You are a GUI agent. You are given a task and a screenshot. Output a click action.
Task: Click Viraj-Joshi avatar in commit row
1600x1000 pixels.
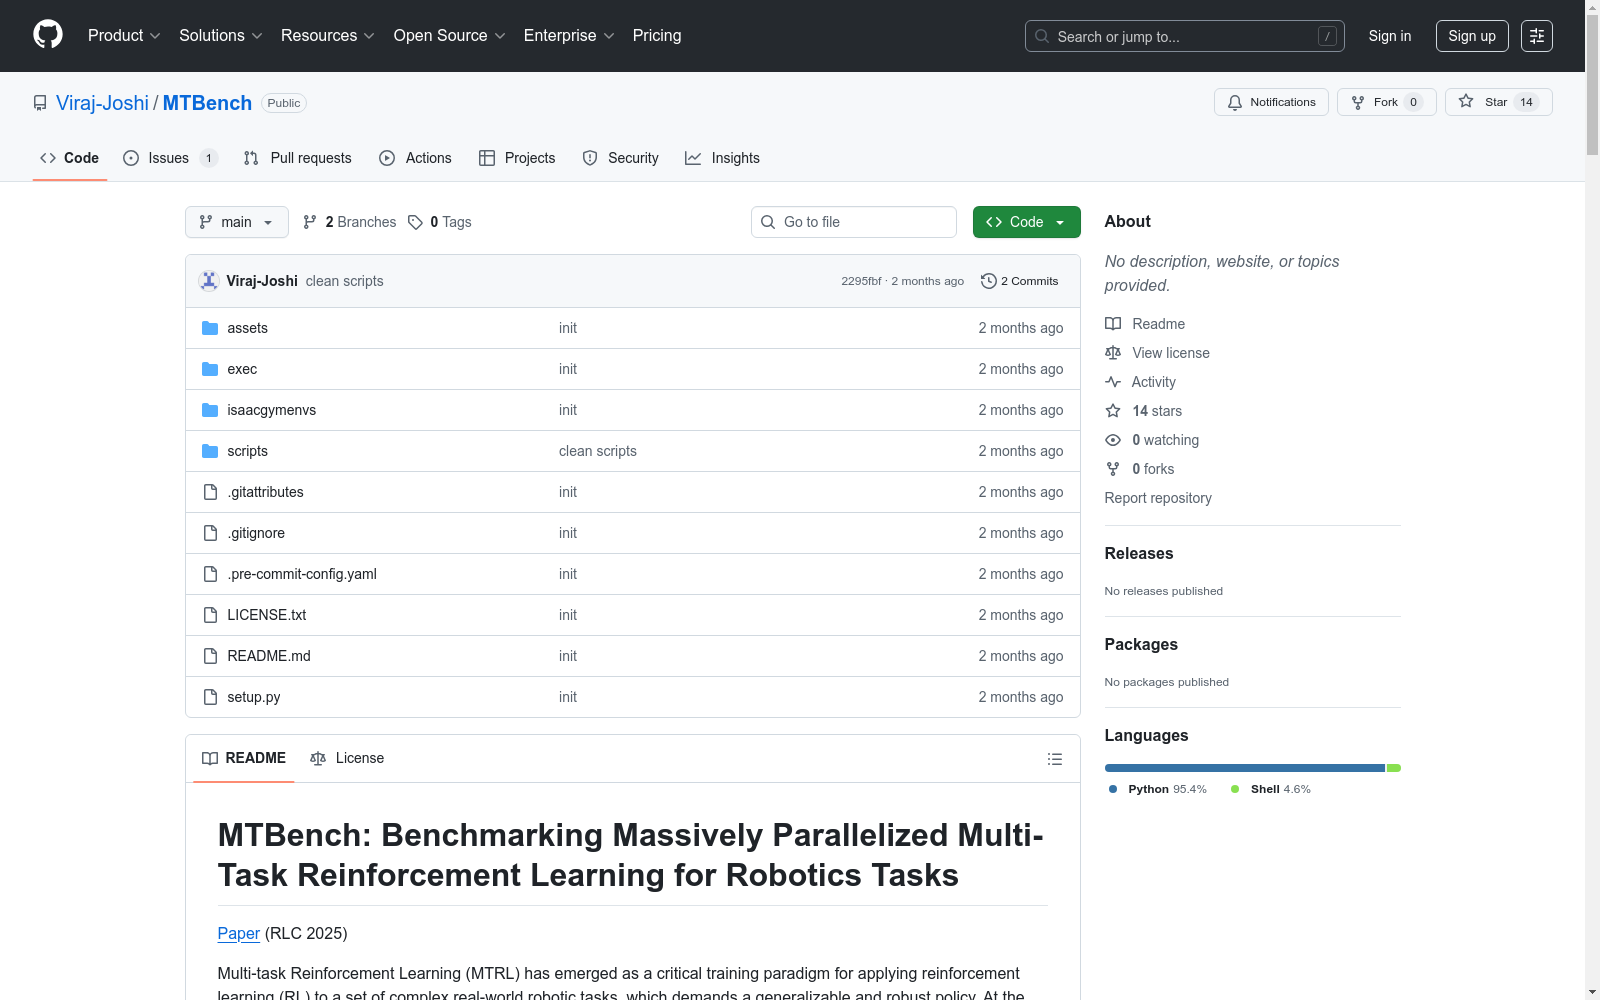(x=209, y=281)
